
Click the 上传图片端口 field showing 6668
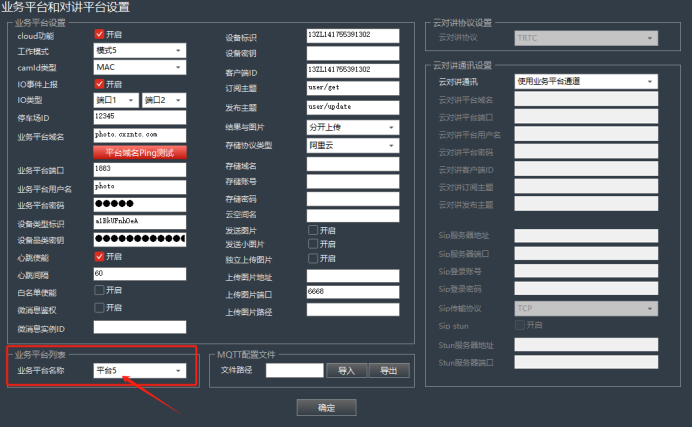pos(353,292)
